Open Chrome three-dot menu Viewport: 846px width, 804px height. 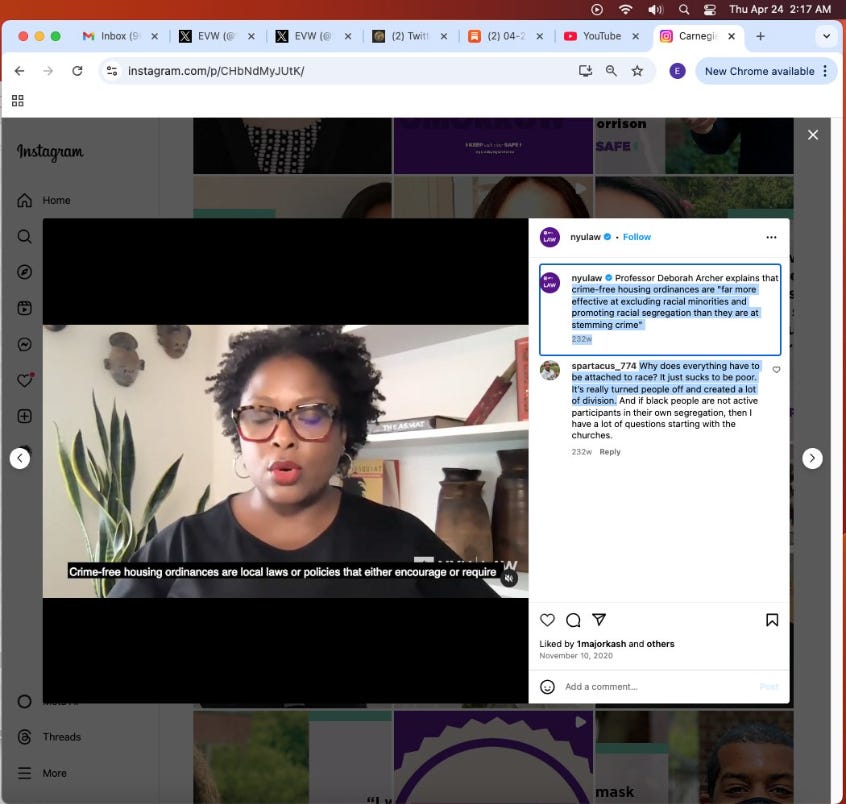[x=825, y=71]
